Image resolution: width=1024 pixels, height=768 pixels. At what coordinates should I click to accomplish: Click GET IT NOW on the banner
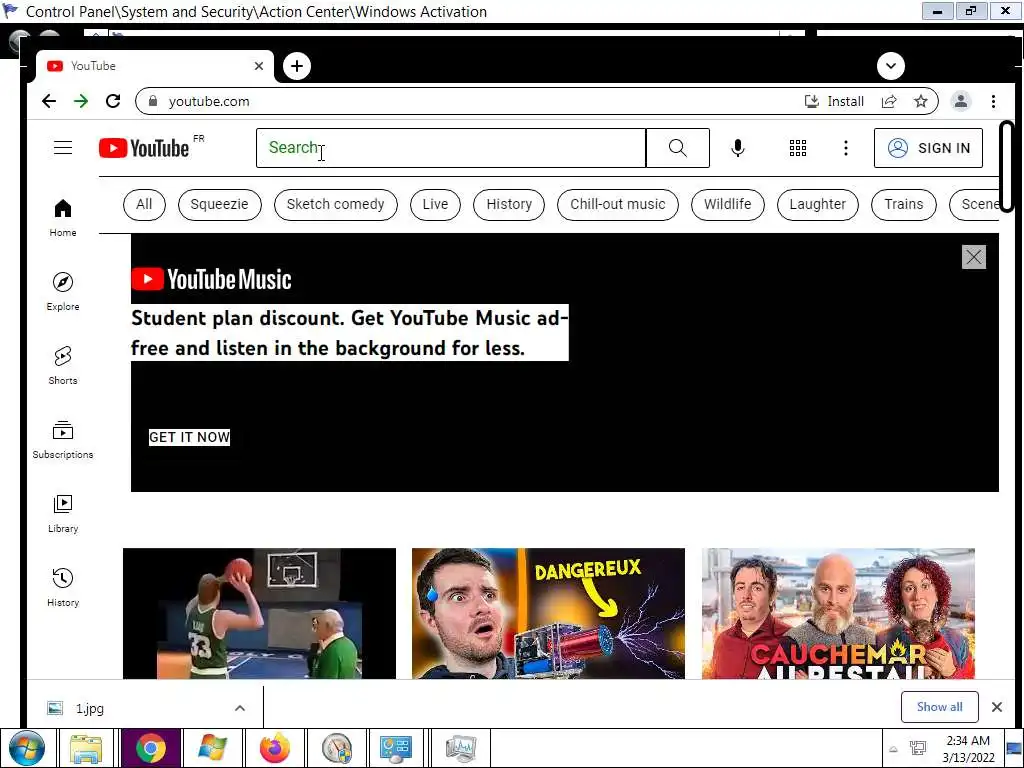(x=189, y=437)
